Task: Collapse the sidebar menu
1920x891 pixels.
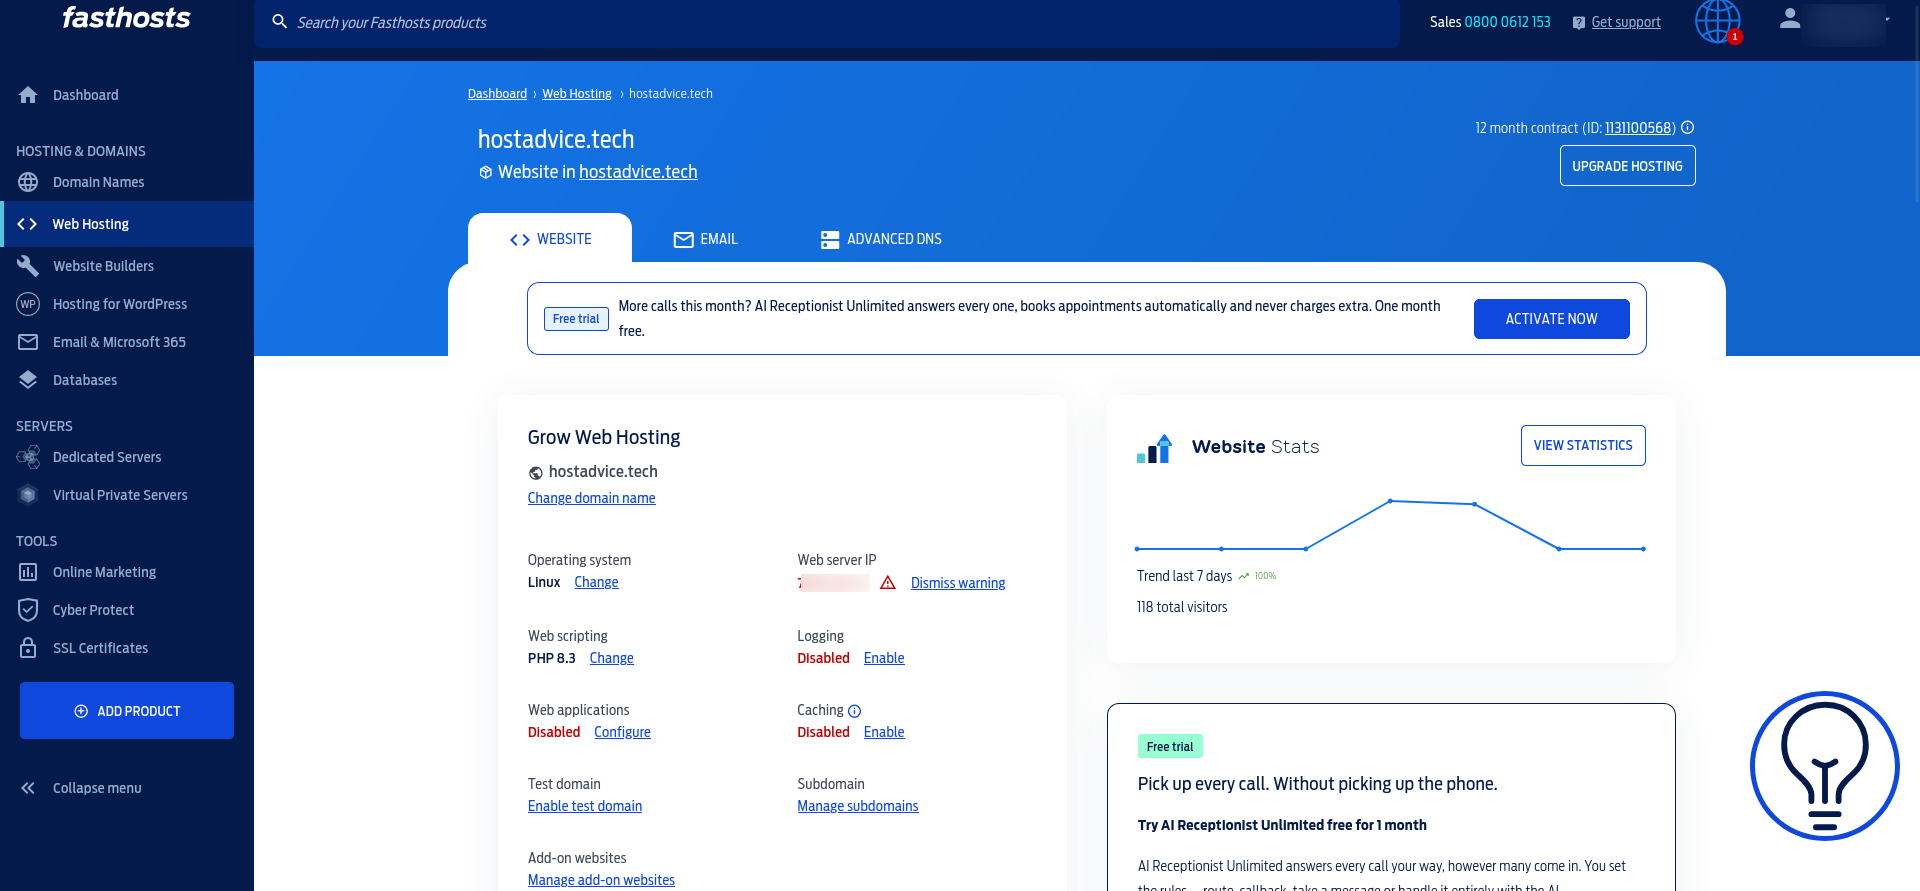Action: 81,788
